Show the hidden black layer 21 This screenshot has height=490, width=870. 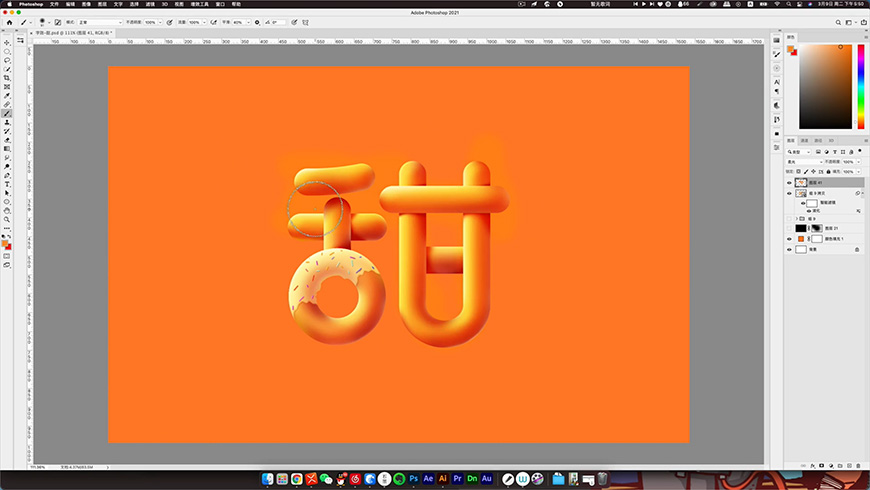click(x=789, y=228)
